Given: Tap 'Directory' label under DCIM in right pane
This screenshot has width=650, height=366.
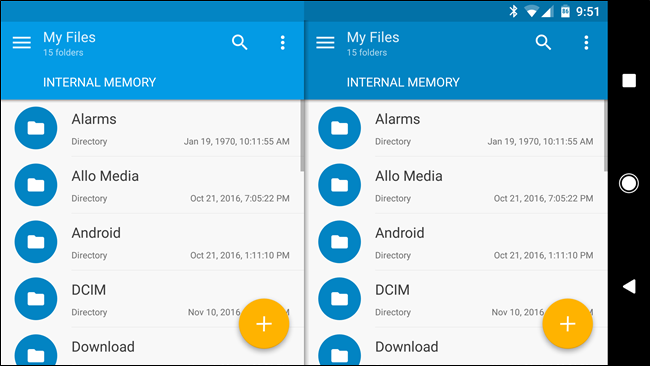Looking at the screenshot, I should point(393,312).
